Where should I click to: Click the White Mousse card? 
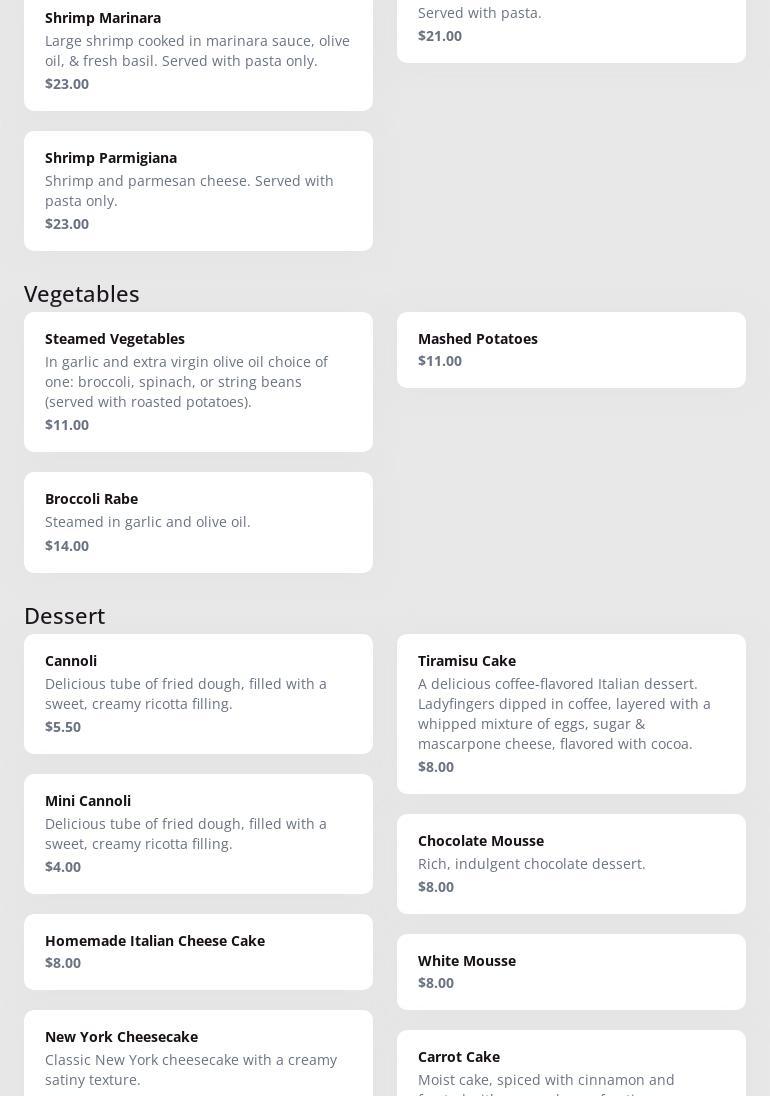[571, 971]
